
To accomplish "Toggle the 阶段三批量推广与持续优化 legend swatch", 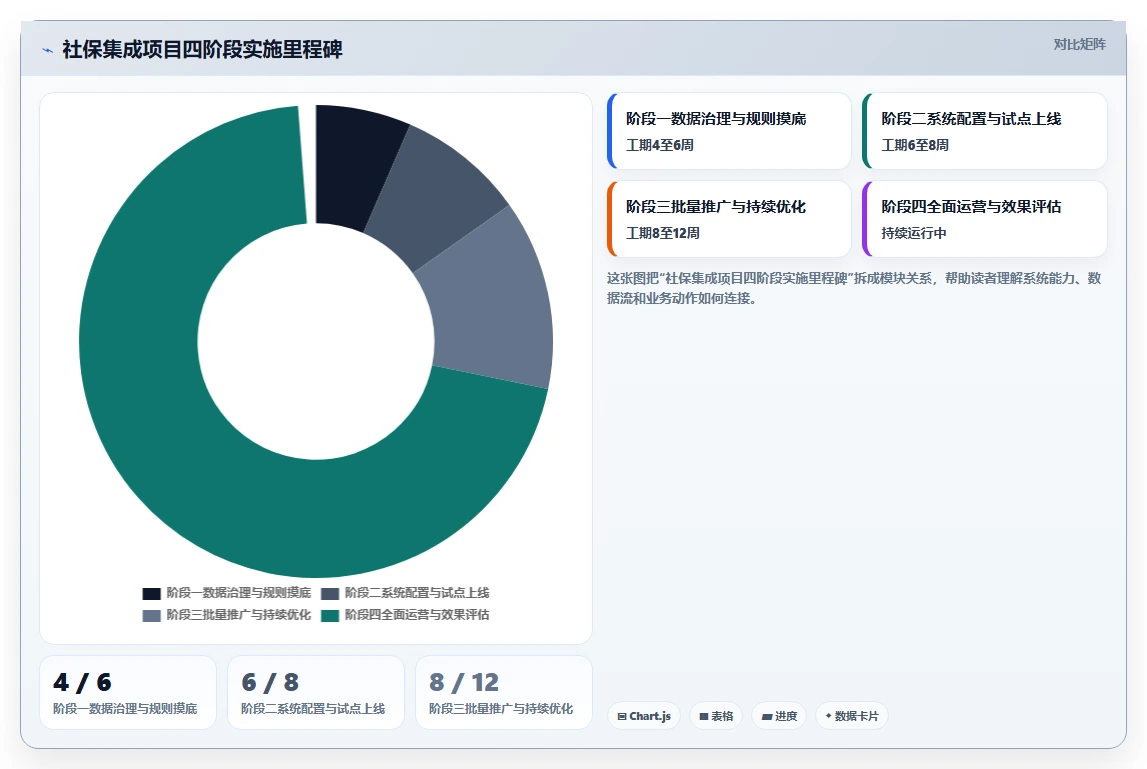I will coord(151,615).
